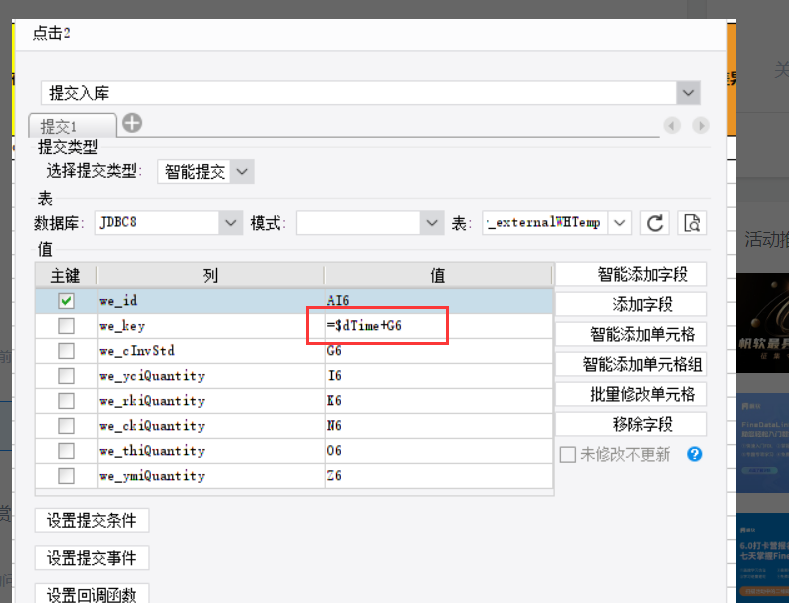The image size is (789, 603).
Task: Click 移除字段 button
Action: pyautogui.click(x=631, y=424)
